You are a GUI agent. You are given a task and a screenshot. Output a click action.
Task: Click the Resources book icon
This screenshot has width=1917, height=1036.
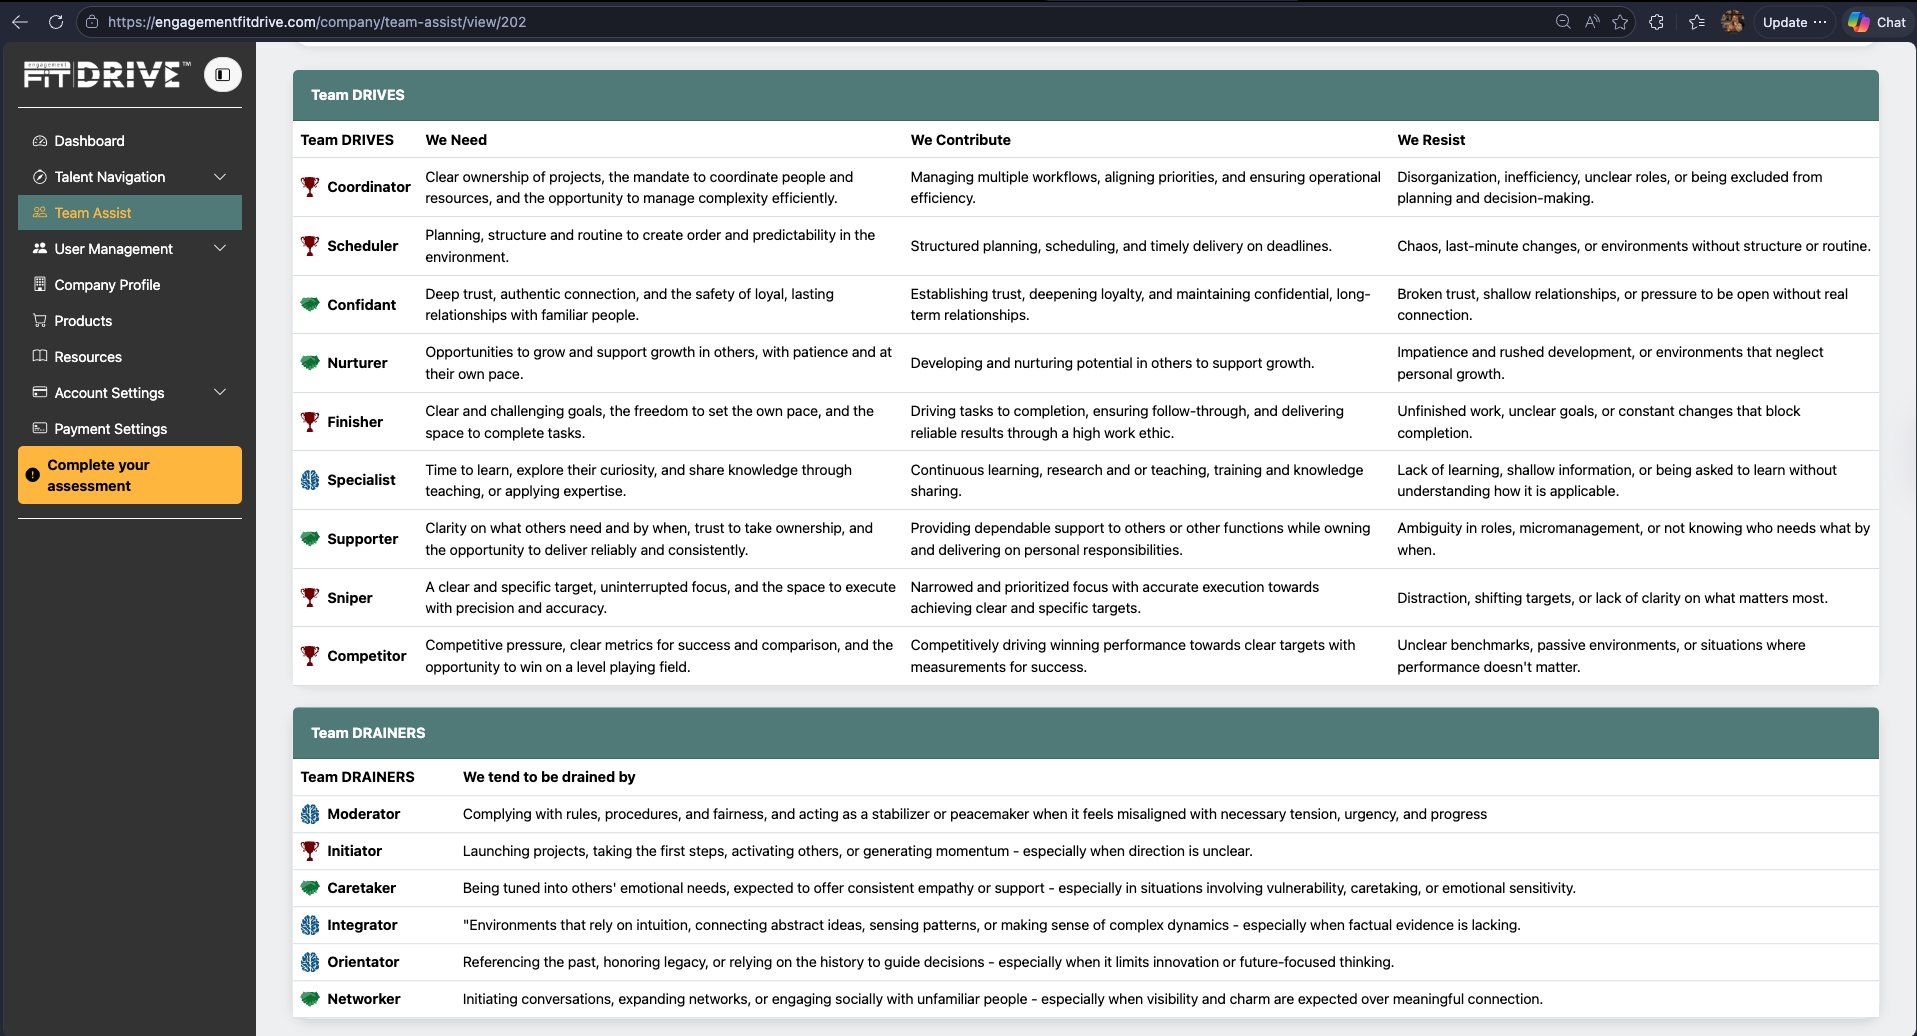40,357
